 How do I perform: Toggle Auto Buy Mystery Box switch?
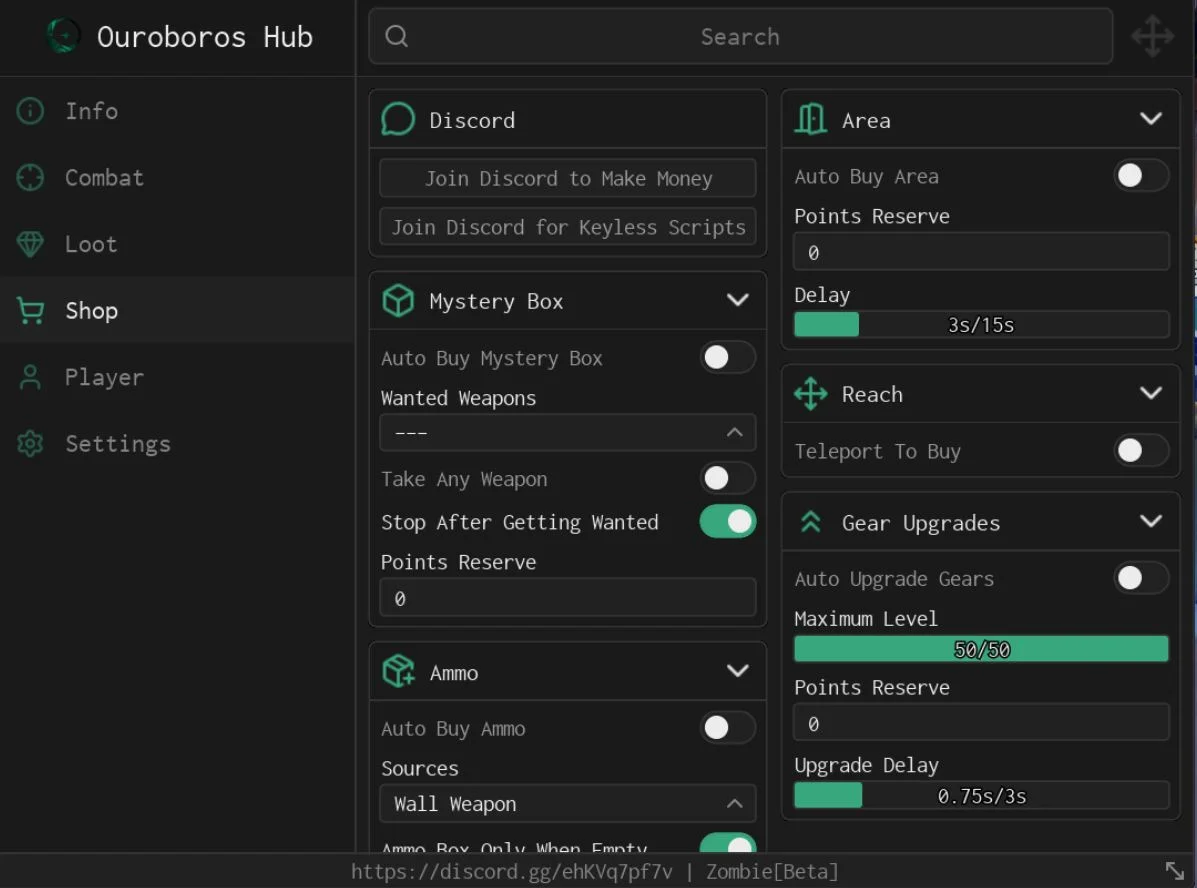coord(728,357)
